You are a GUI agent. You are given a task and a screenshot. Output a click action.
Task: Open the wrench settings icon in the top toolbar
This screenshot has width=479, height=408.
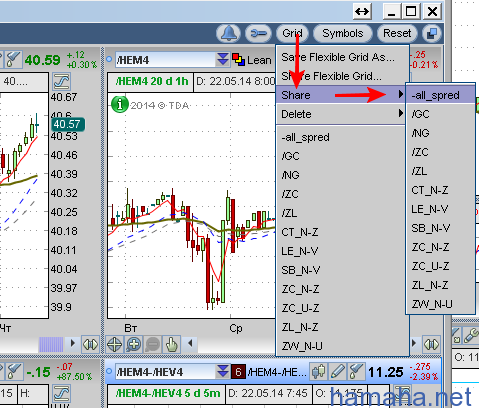point(258,33)
